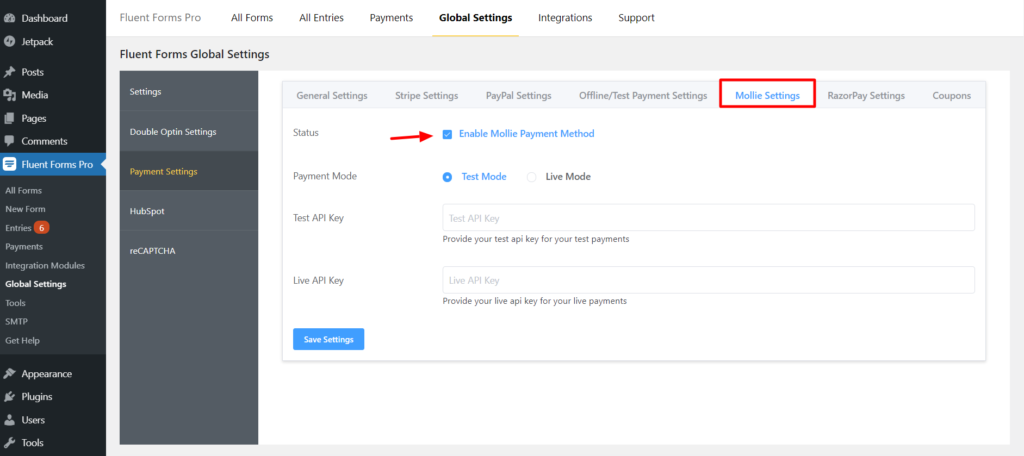Click the Tools wrench icon
Screen dimensions: 1024x456
point(10,443)
